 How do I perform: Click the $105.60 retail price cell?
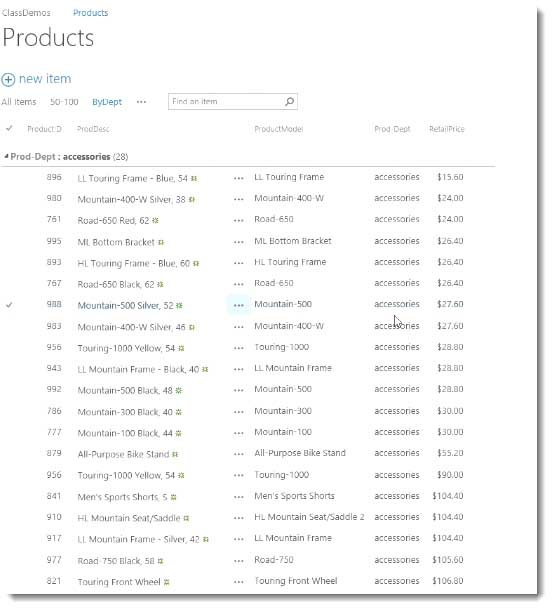448,560
